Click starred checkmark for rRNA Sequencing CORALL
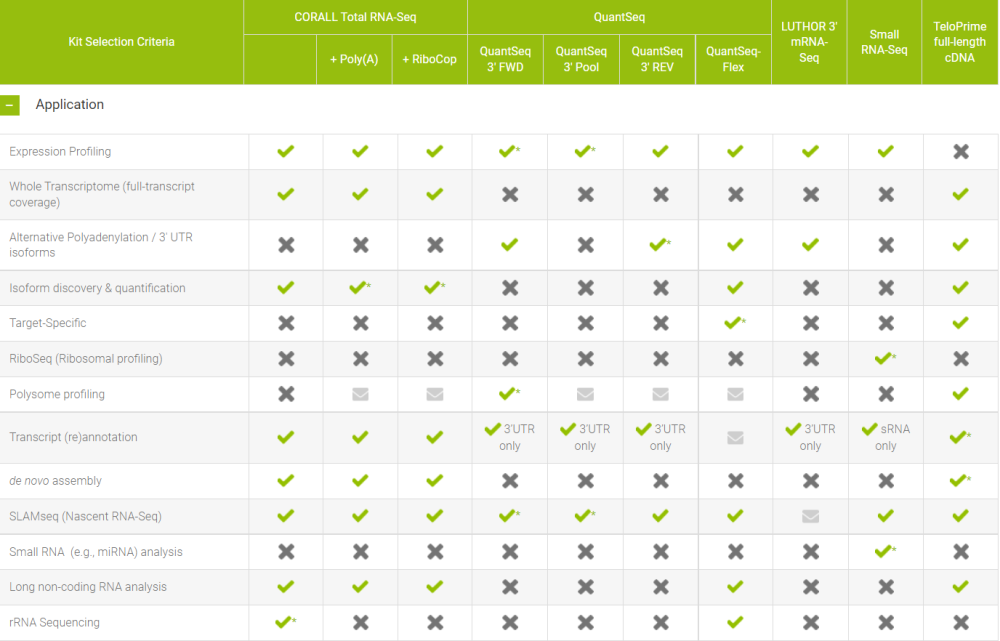The image size is (1000, 641). (285, 622)
